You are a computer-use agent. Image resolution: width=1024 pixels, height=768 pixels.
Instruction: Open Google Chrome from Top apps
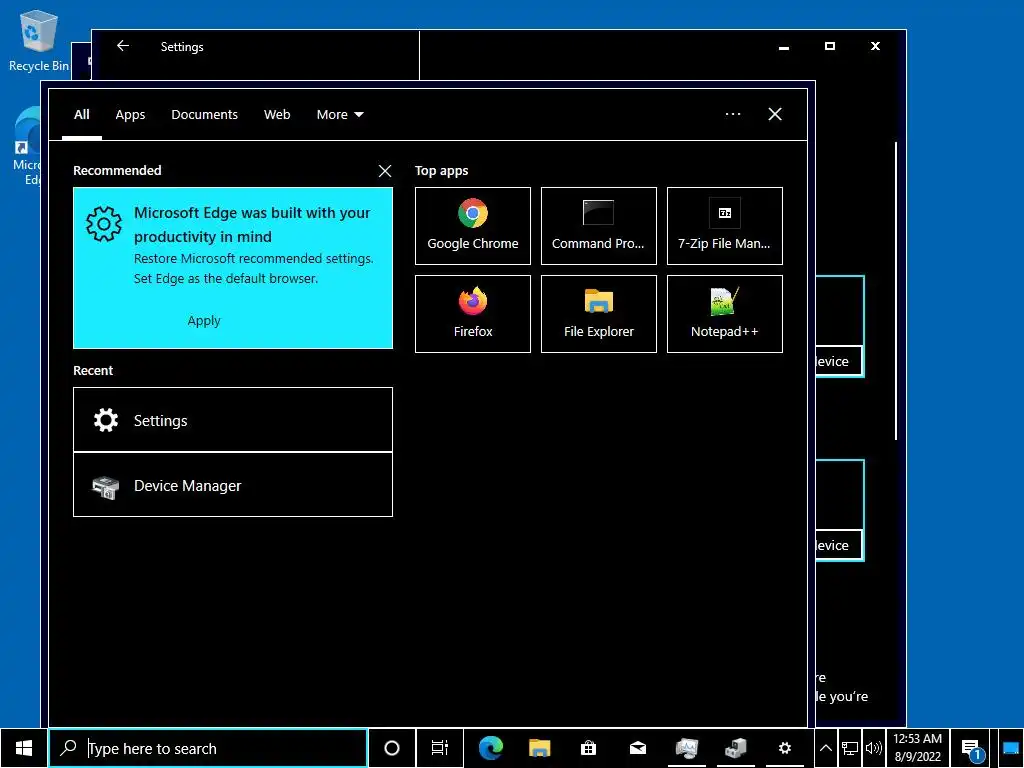[472, 226]
